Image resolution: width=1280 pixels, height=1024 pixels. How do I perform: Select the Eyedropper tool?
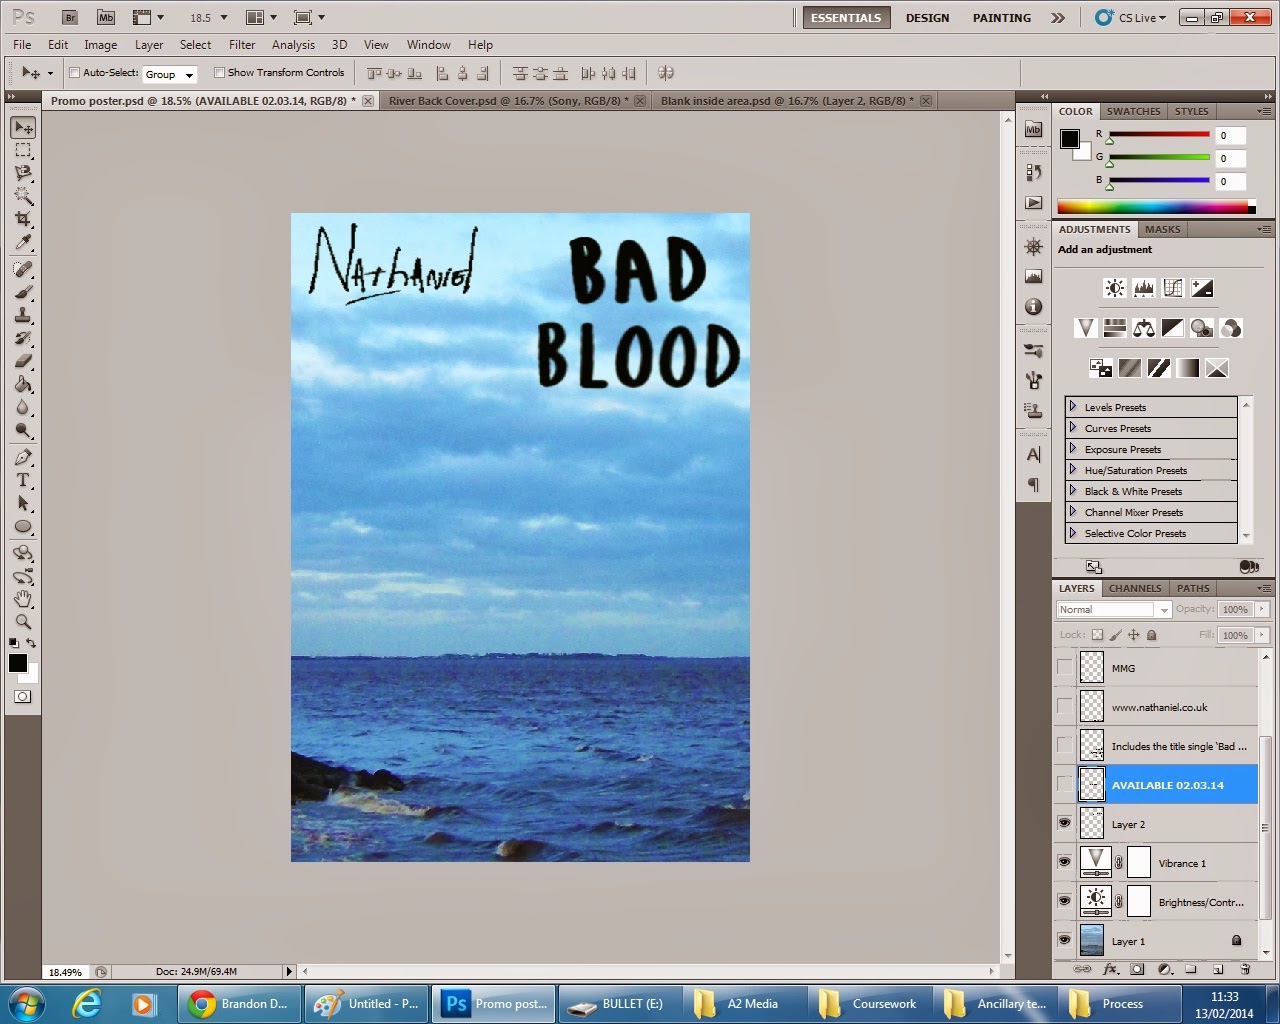click(23, 243)
